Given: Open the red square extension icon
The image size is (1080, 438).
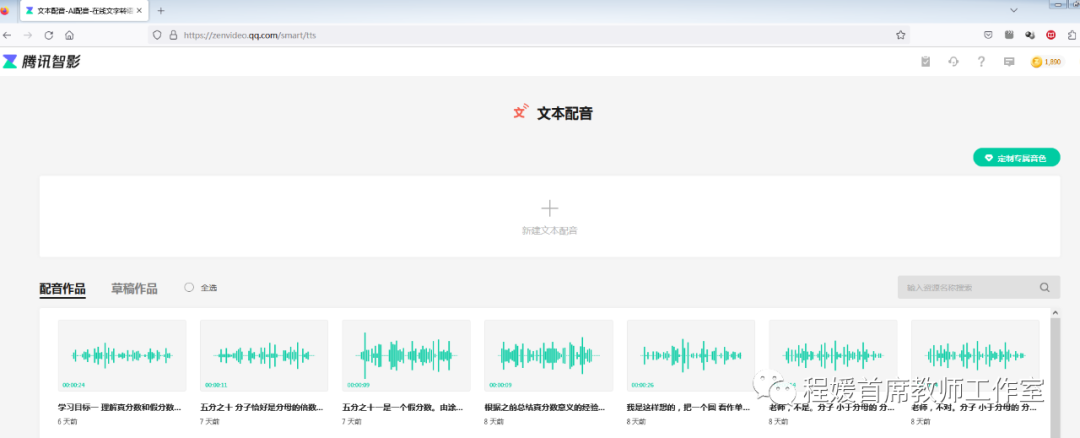Looking at the screenshot, I should click(x=1051, y=35).
